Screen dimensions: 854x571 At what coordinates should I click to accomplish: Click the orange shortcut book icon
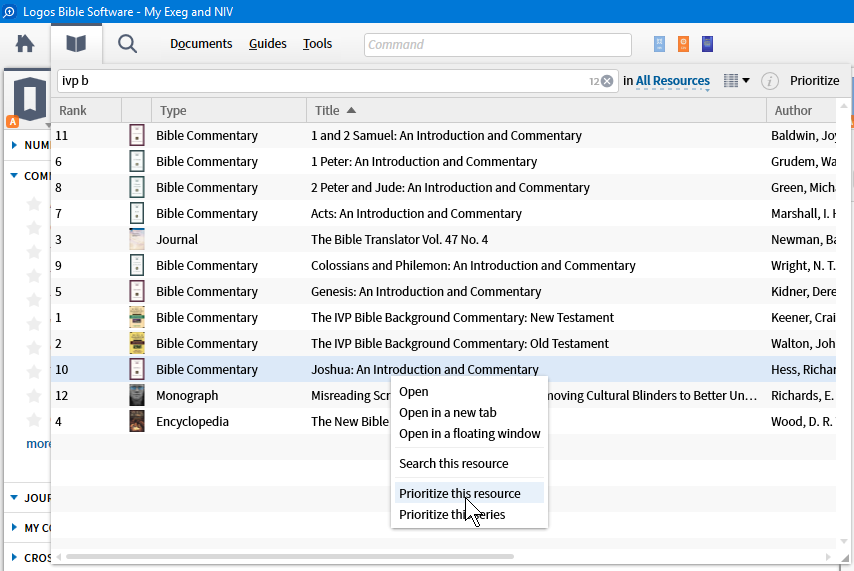[x=683, y=44]
